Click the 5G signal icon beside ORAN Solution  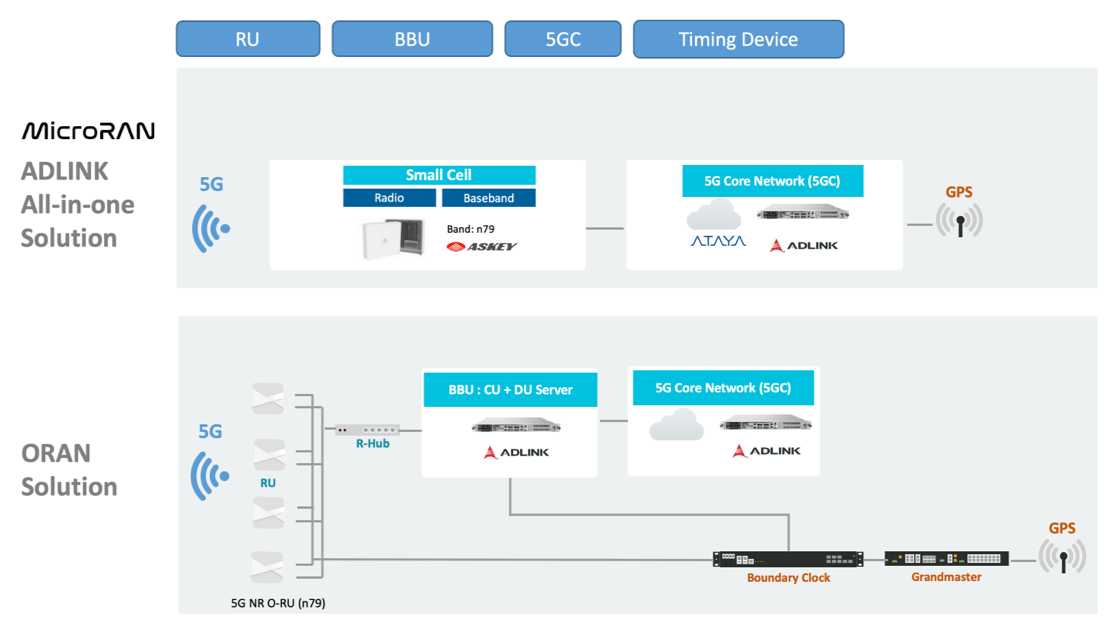click(x=210, y=476)
